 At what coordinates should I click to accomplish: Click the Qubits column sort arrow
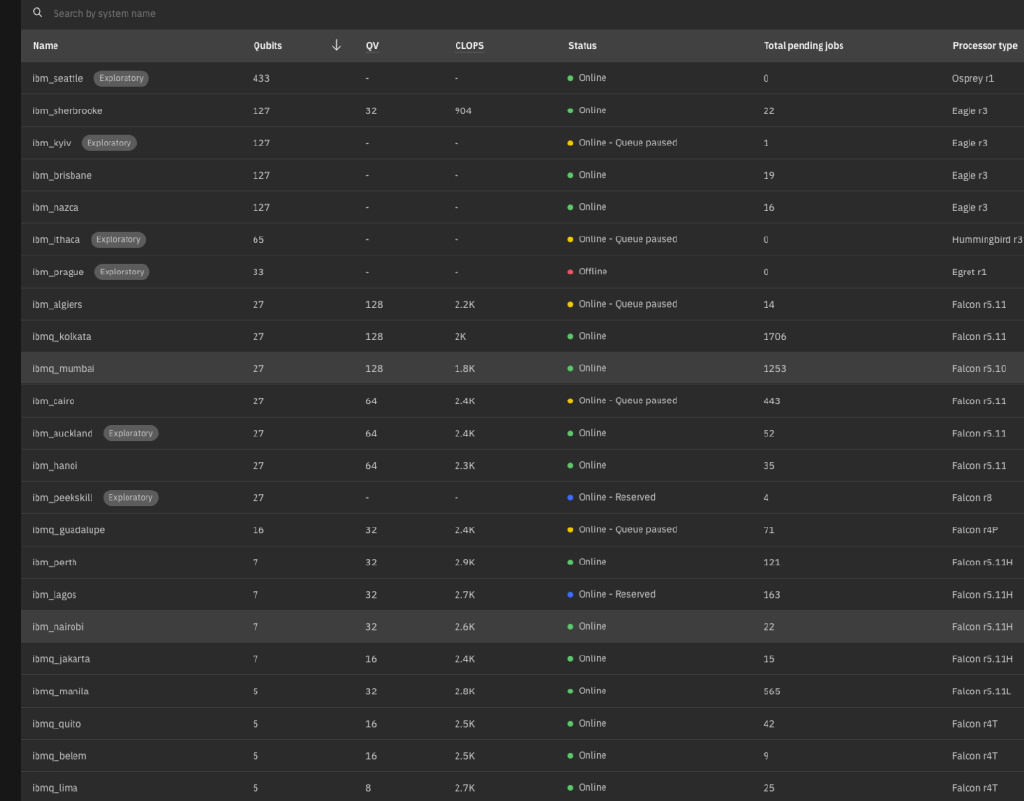(x=336, y=45)
